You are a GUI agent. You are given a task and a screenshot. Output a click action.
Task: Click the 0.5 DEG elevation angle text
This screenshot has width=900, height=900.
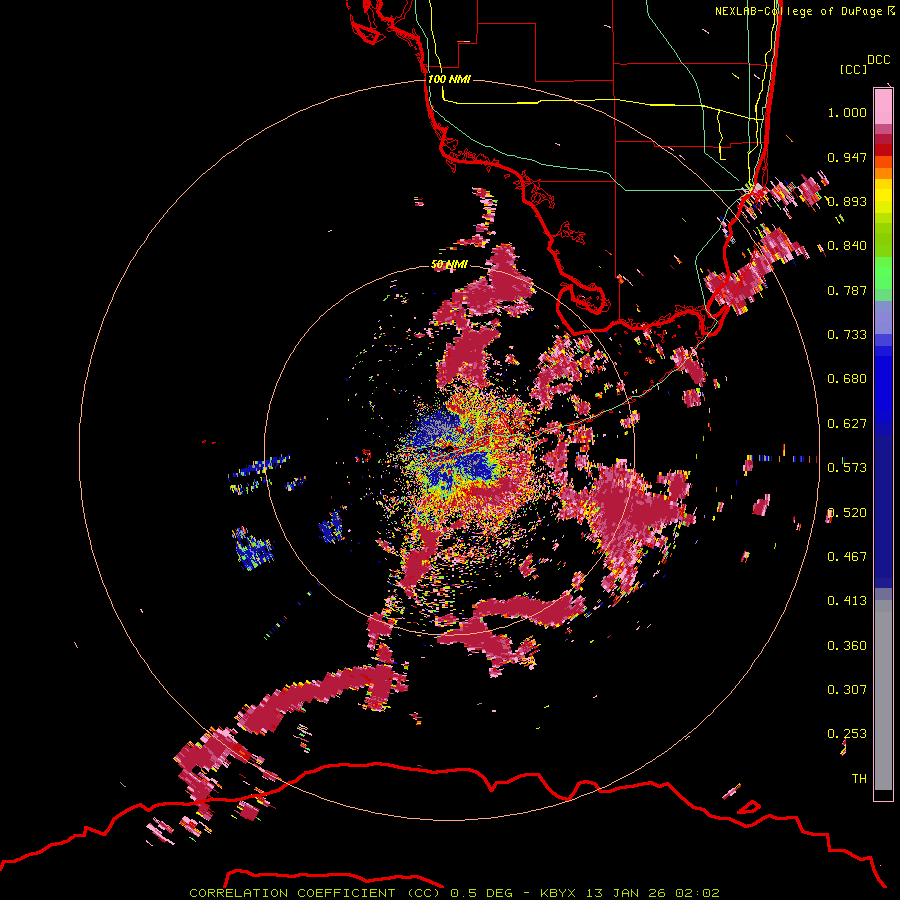[481, 893]
